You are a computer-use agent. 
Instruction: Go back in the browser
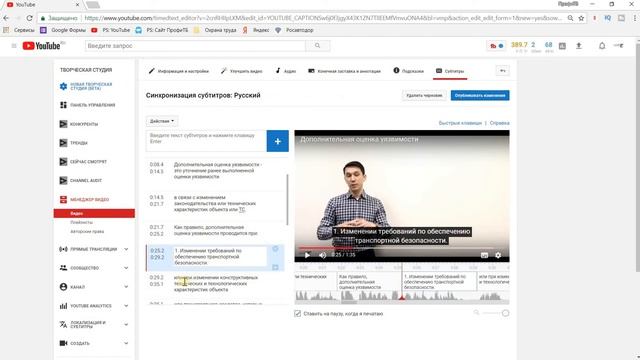pyautogui.click(x=6, y=18)
